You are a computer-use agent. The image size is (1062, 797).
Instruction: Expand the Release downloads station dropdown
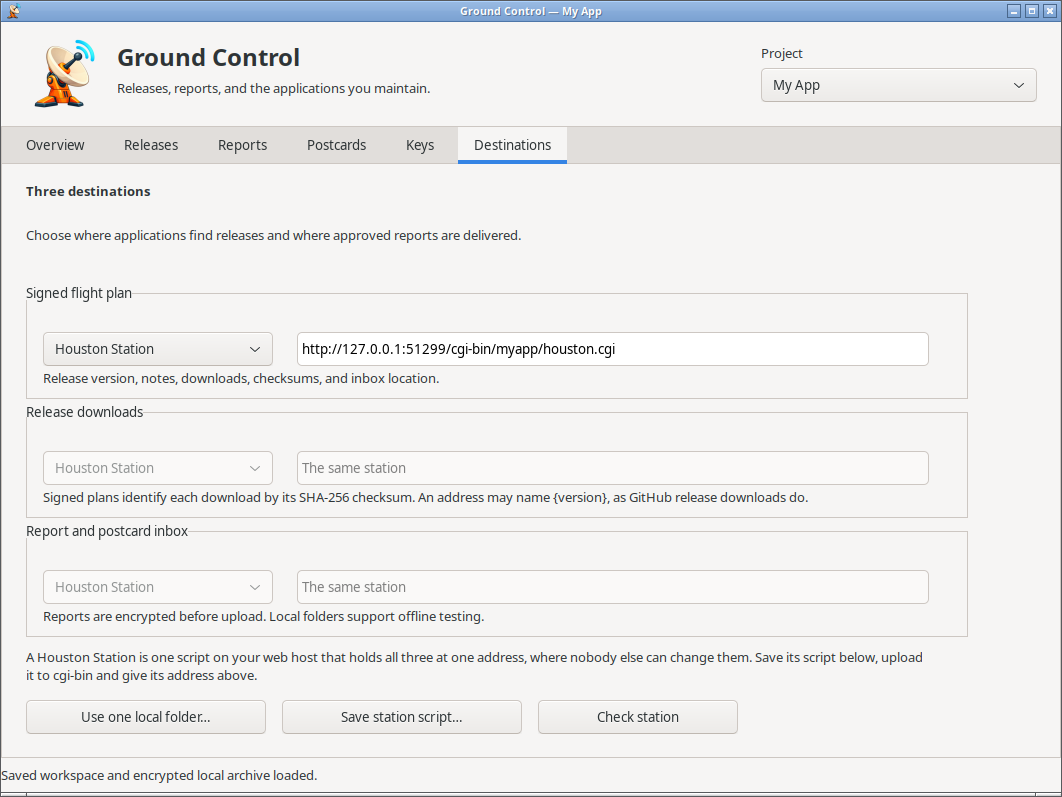(158, 469)
